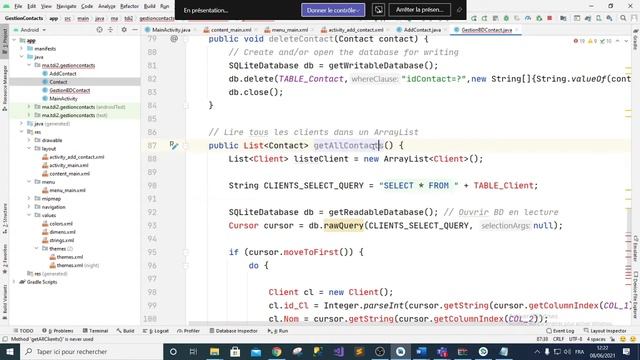Expand the drawable folder
Viewport: 640px width, 360px height.
pos(29,140)
